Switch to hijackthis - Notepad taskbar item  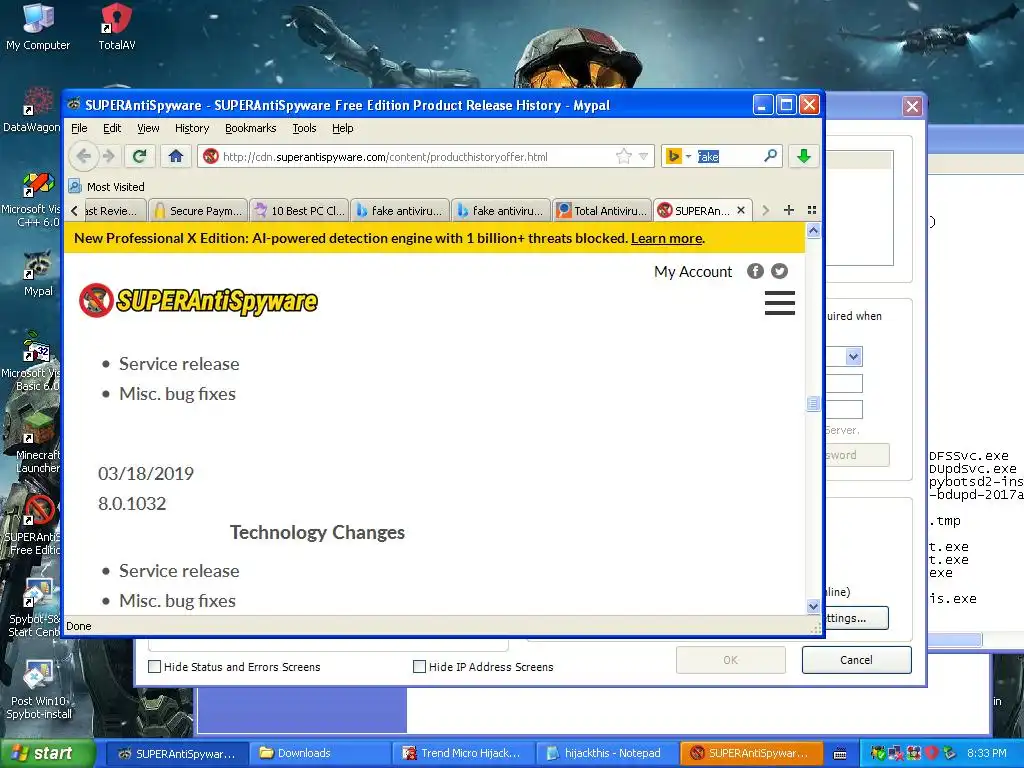(x=607, y=754)
